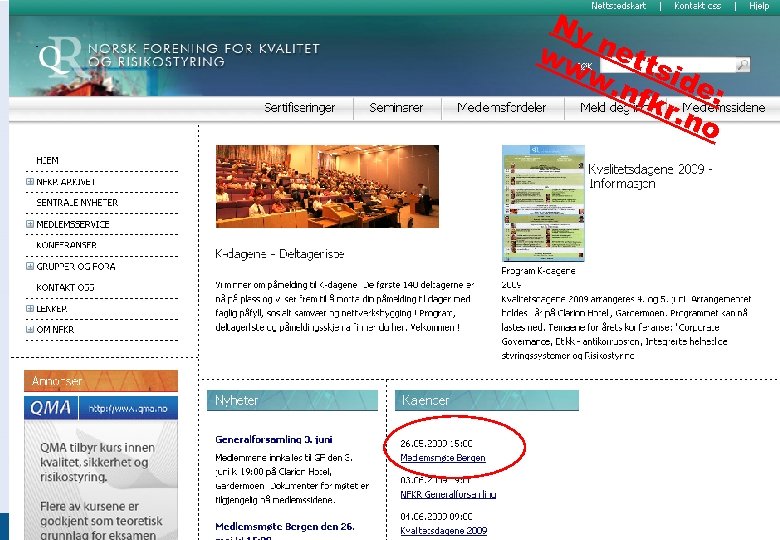The width and height of the screenshot is (780, 540).
Task: Click the Kalender section header
Action: (x=487, y=400)
